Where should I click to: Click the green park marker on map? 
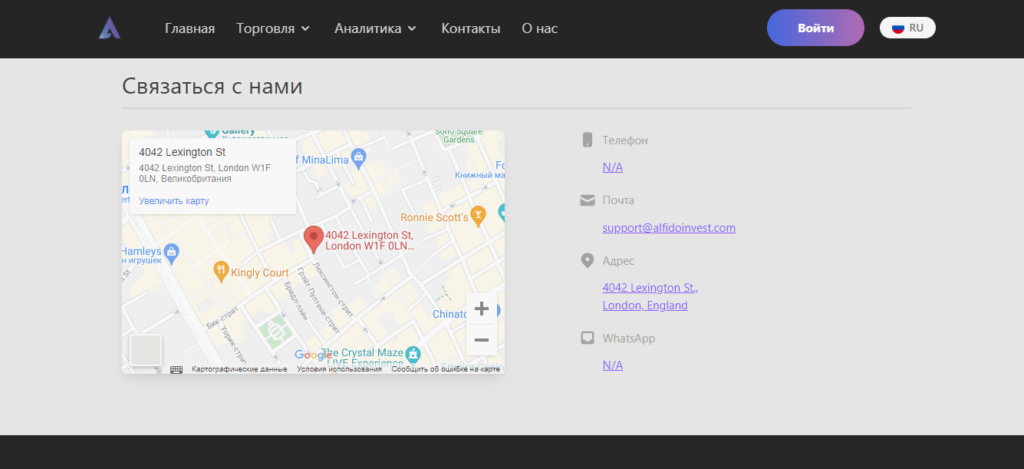click(x=277, y=331)
